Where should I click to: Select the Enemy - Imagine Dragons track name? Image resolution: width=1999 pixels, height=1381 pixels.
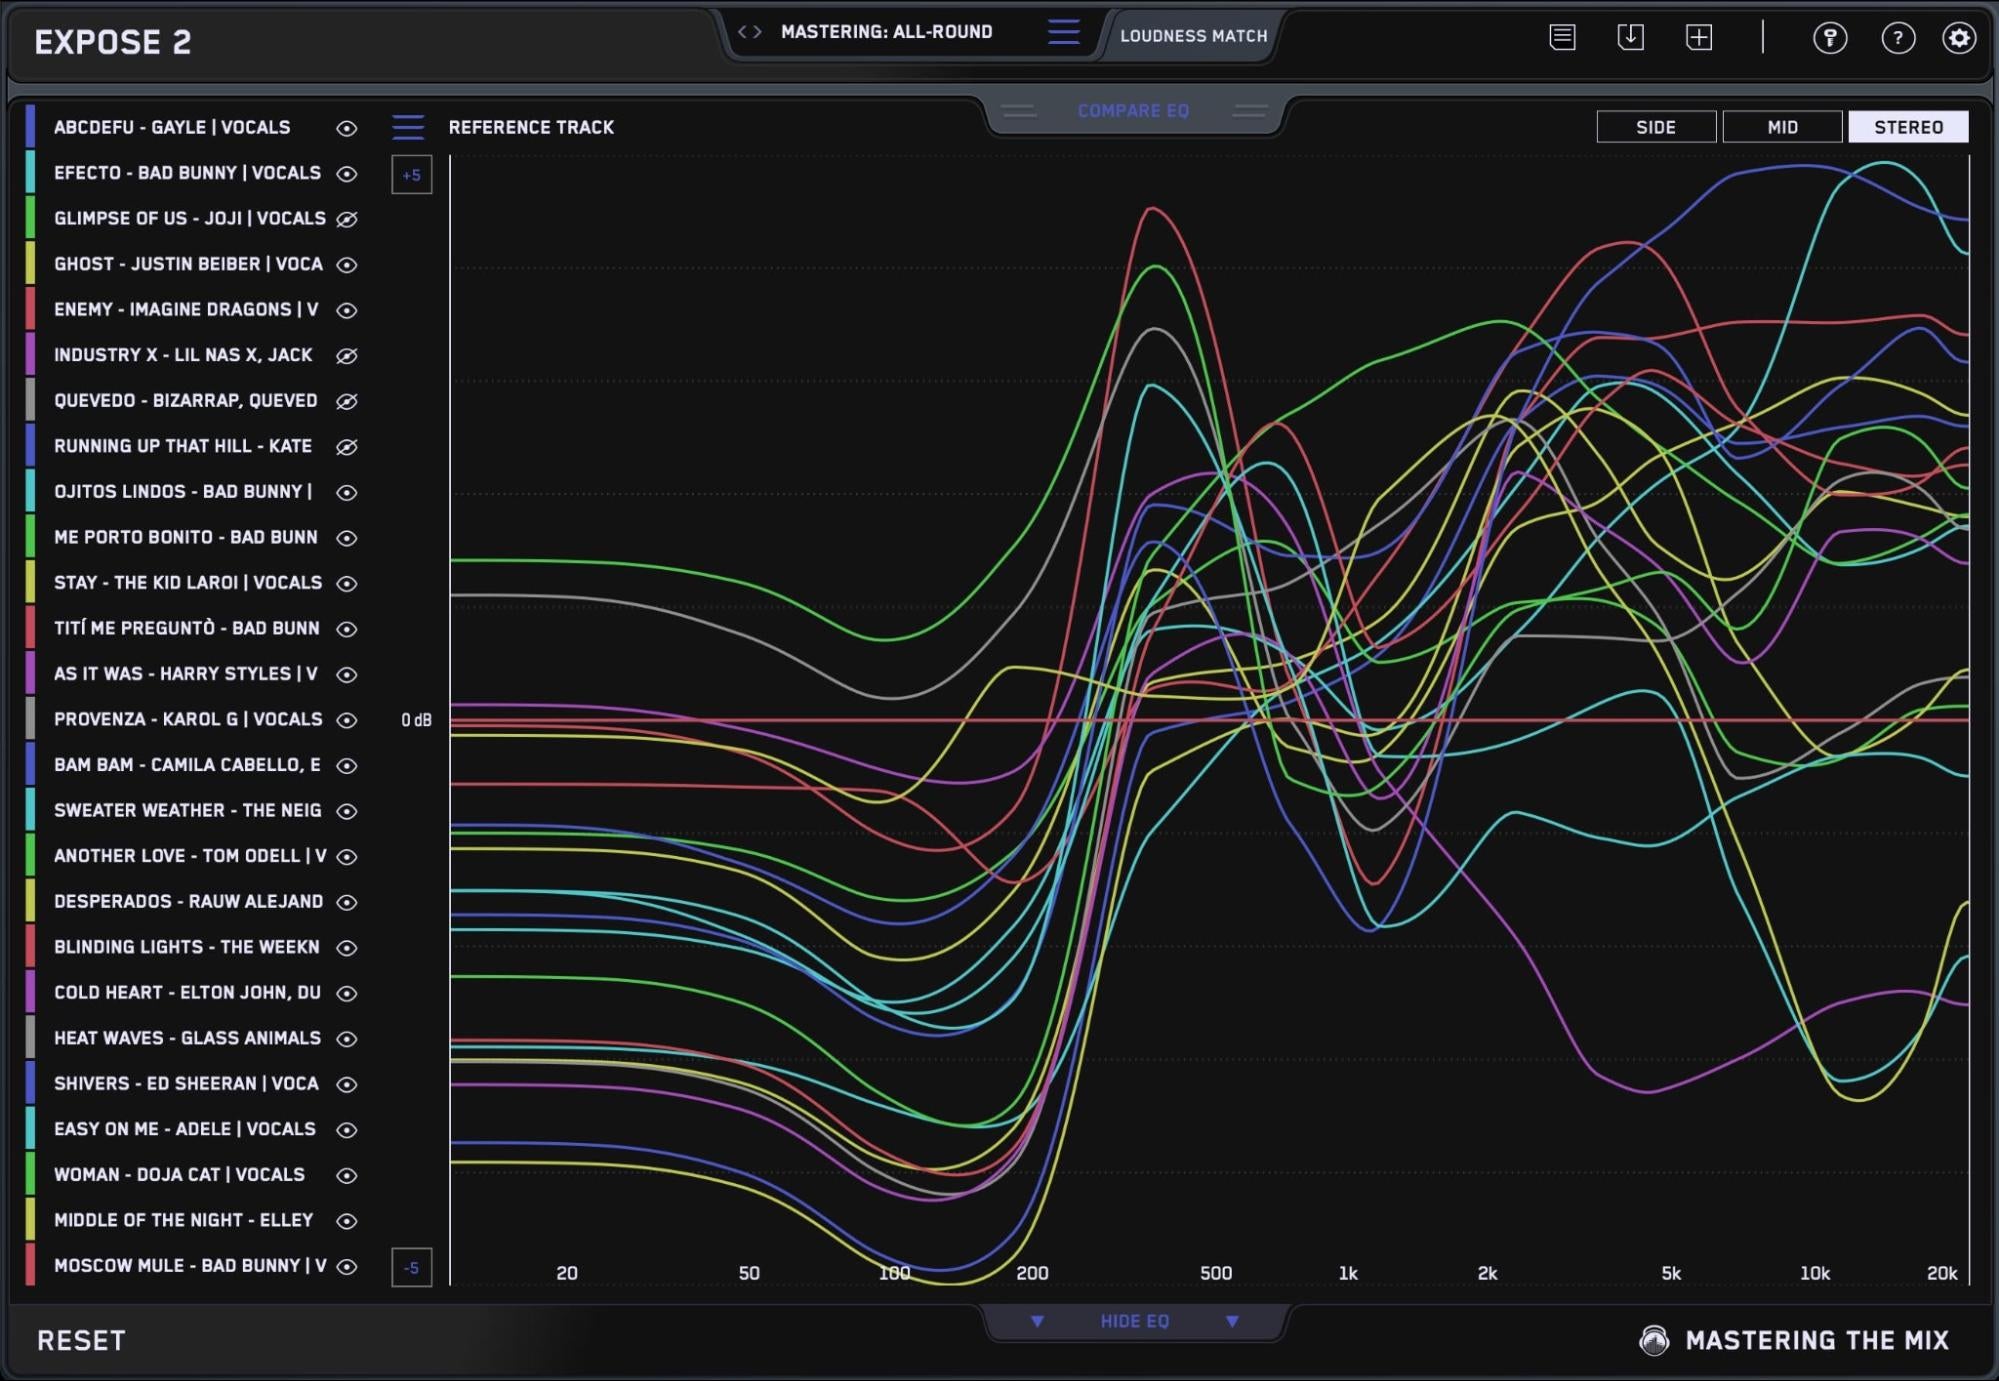click(x=186, y=309)
